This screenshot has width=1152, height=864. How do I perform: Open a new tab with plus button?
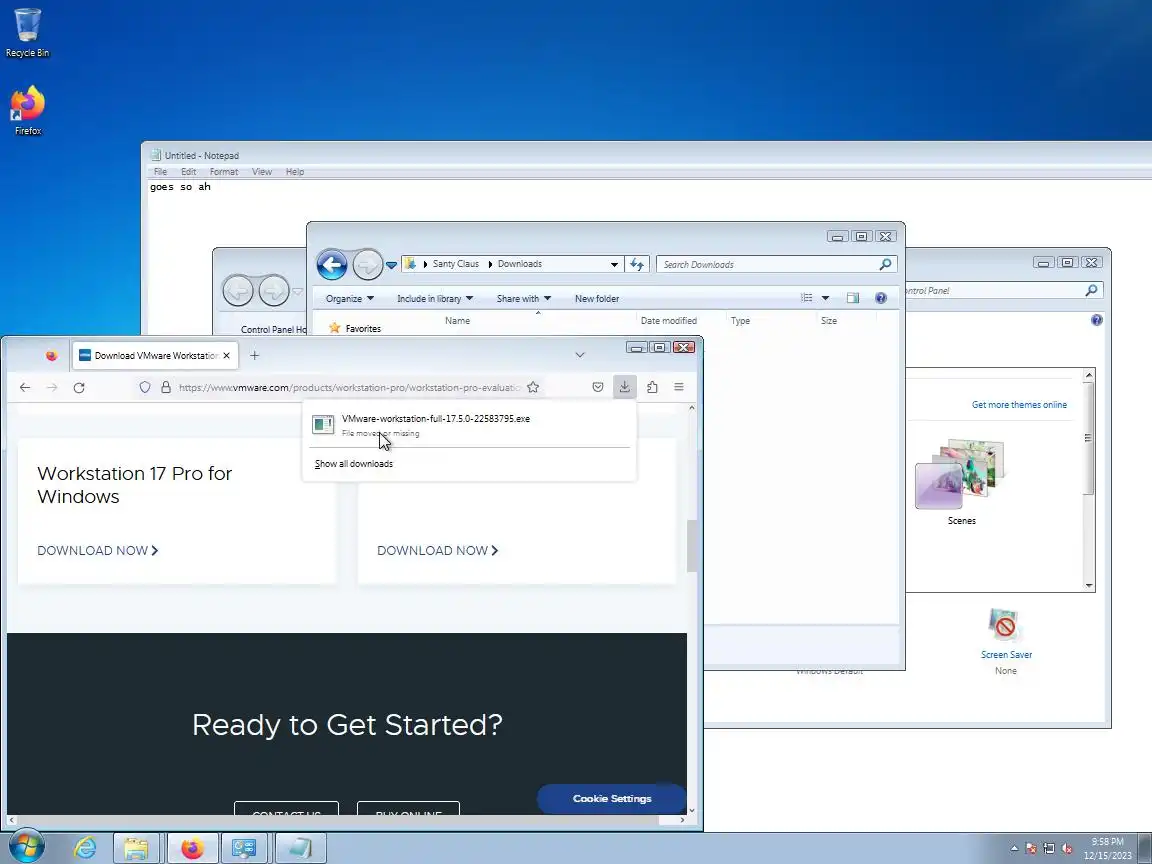coord(255,356)
